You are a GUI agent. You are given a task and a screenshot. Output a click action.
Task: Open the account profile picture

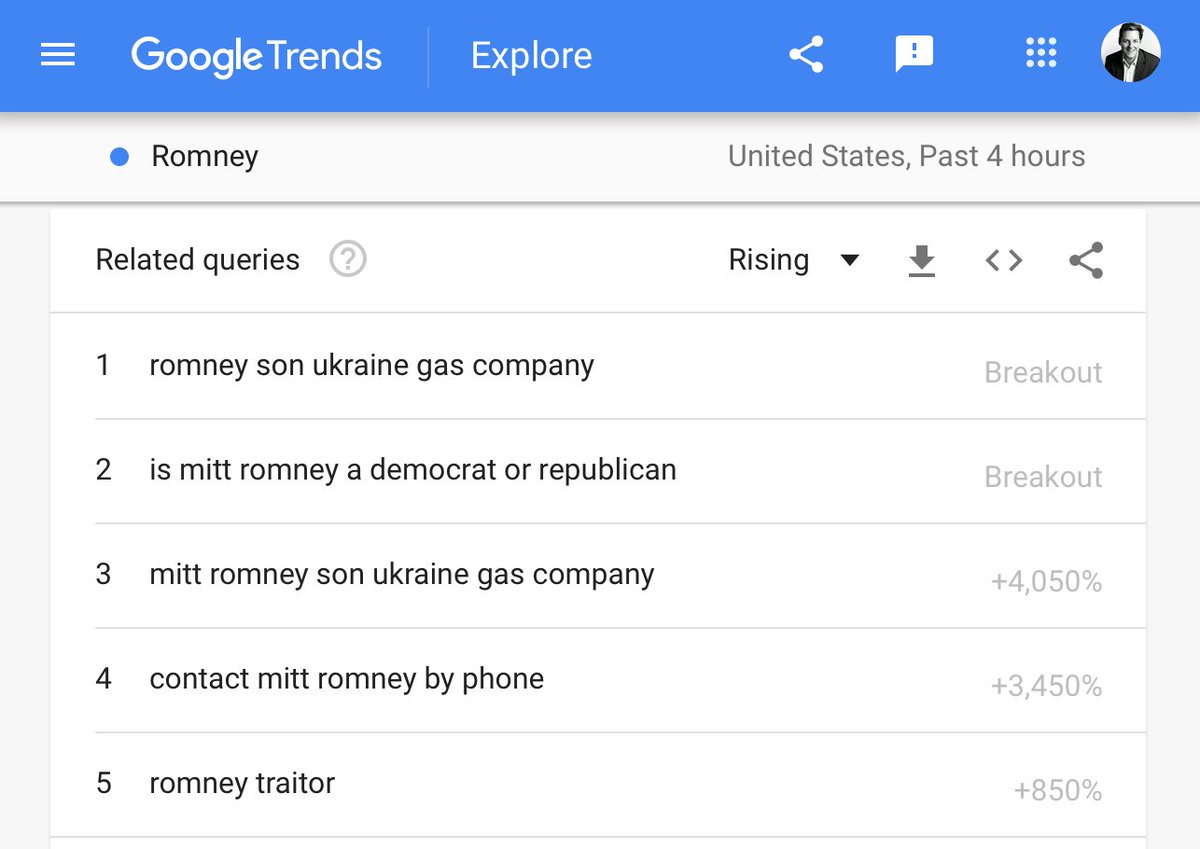pos(1131,53)
